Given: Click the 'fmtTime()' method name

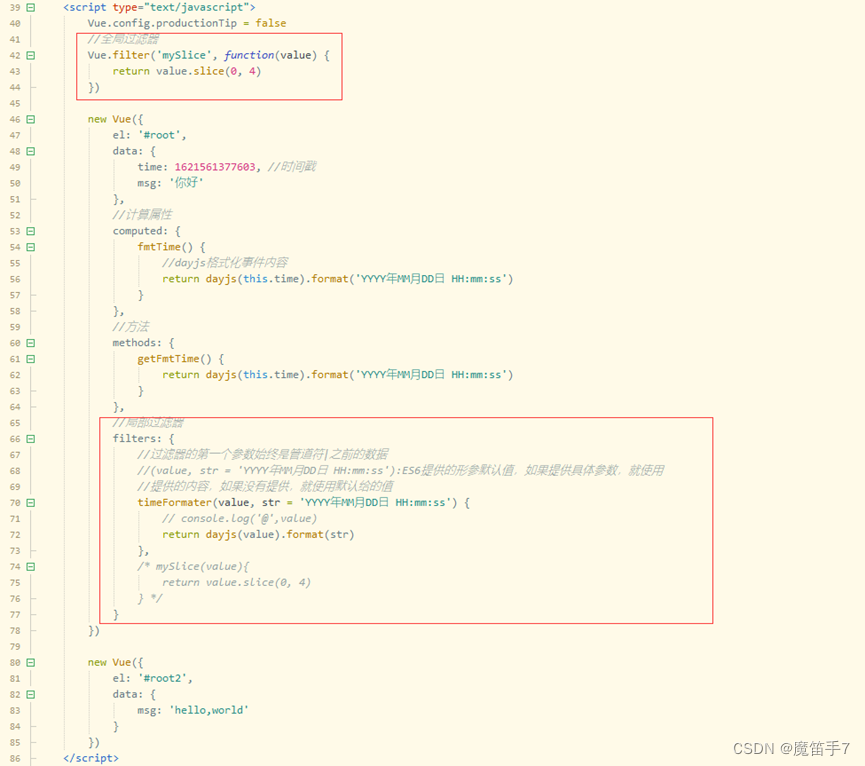Looking at the screenshot, I should (165, 247).
